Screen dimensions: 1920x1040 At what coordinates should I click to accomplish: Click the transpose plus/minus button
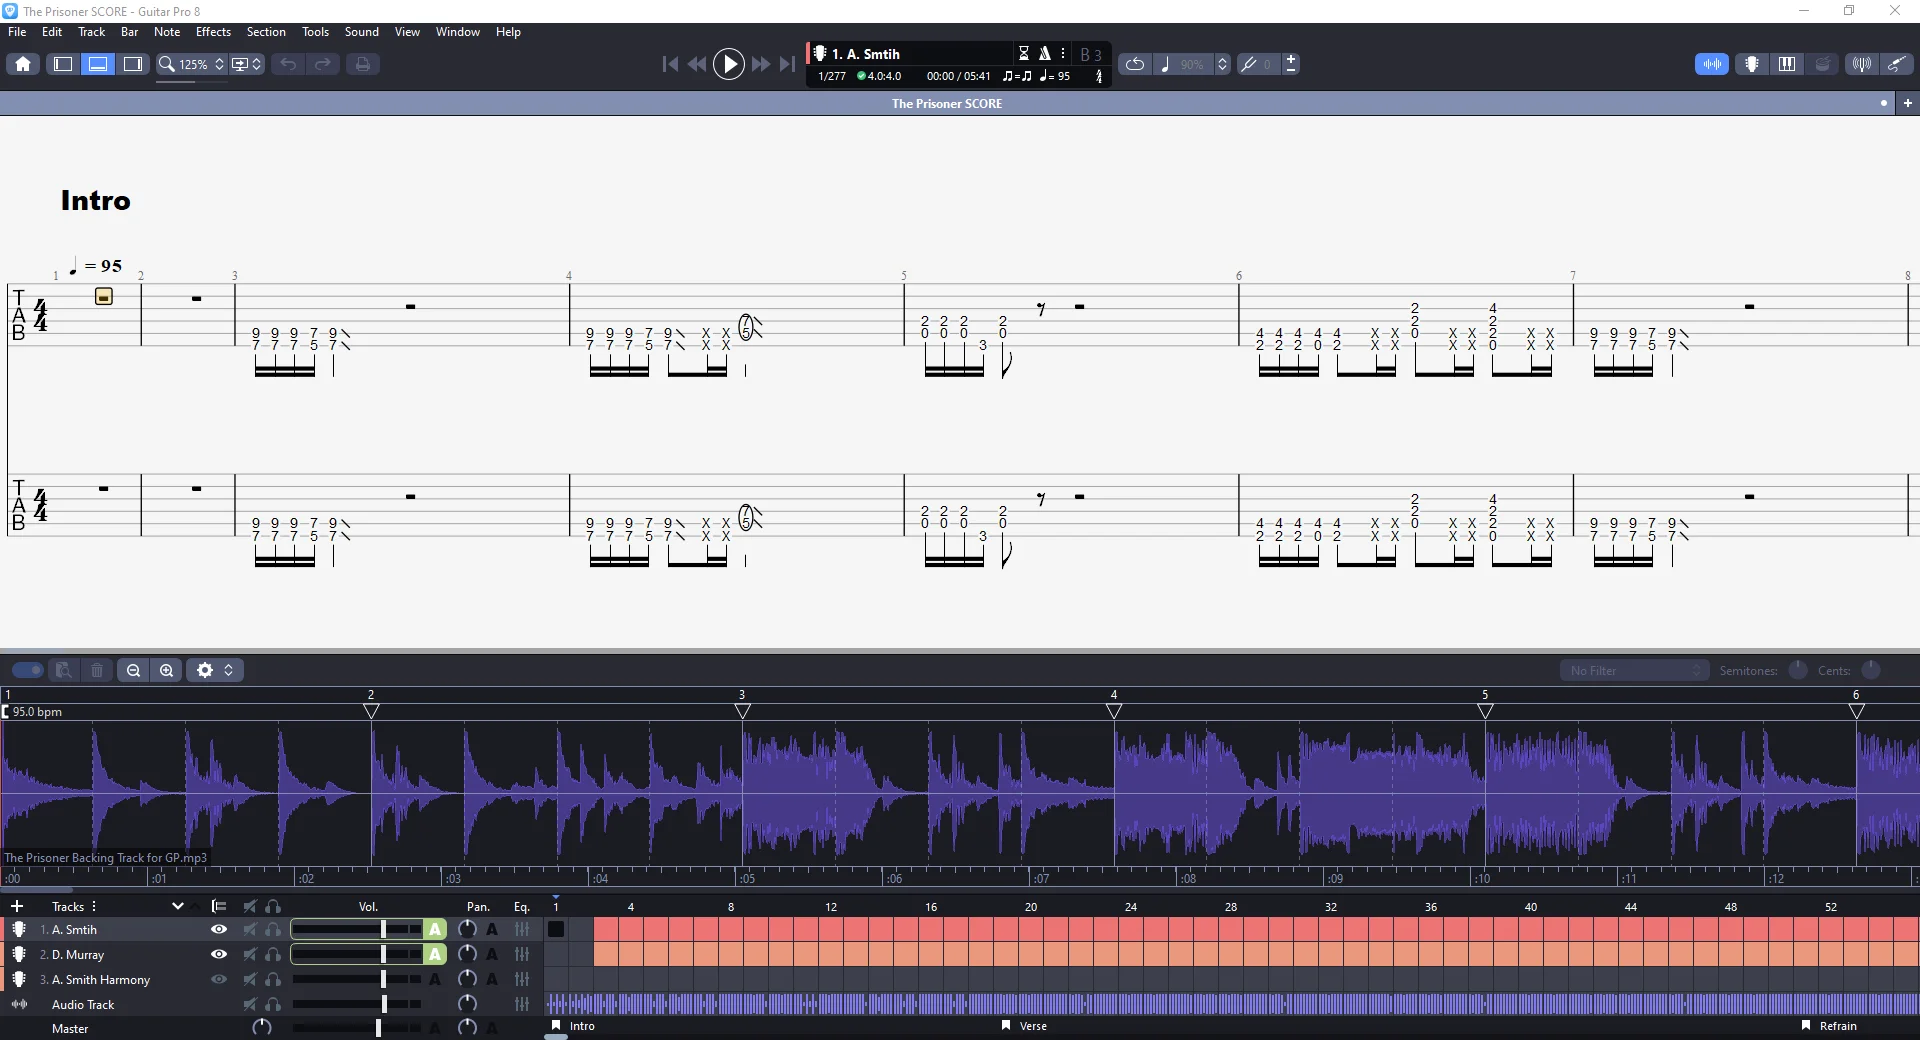(x=1291, y=64)
